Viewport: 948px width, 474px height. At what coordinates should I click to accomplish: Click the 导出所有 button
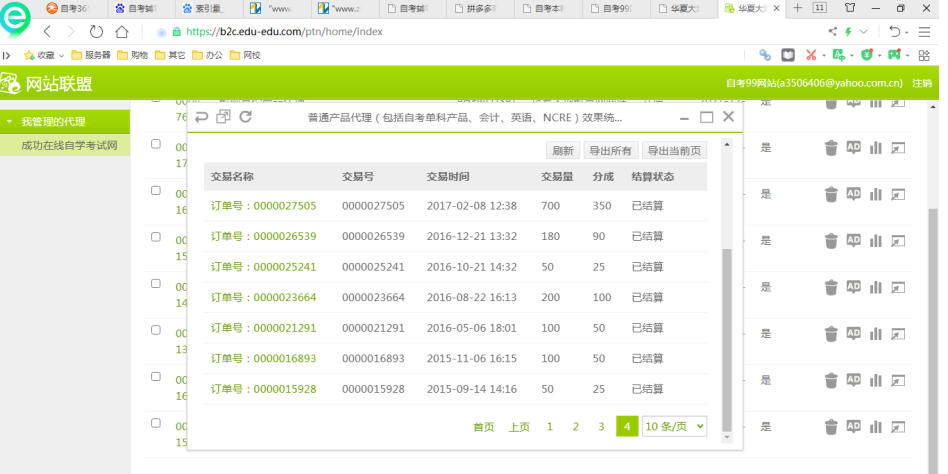[611, 151]
